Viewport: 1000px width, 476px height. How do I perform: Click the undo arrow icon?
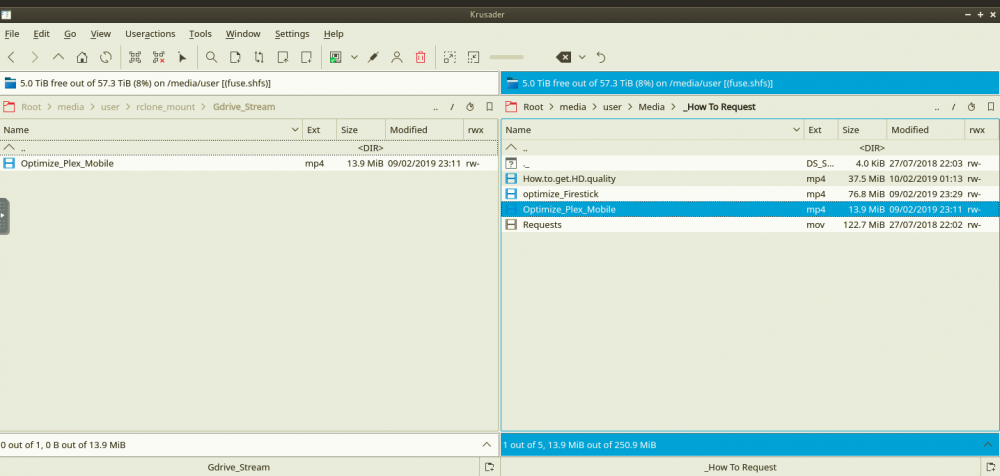601,57
